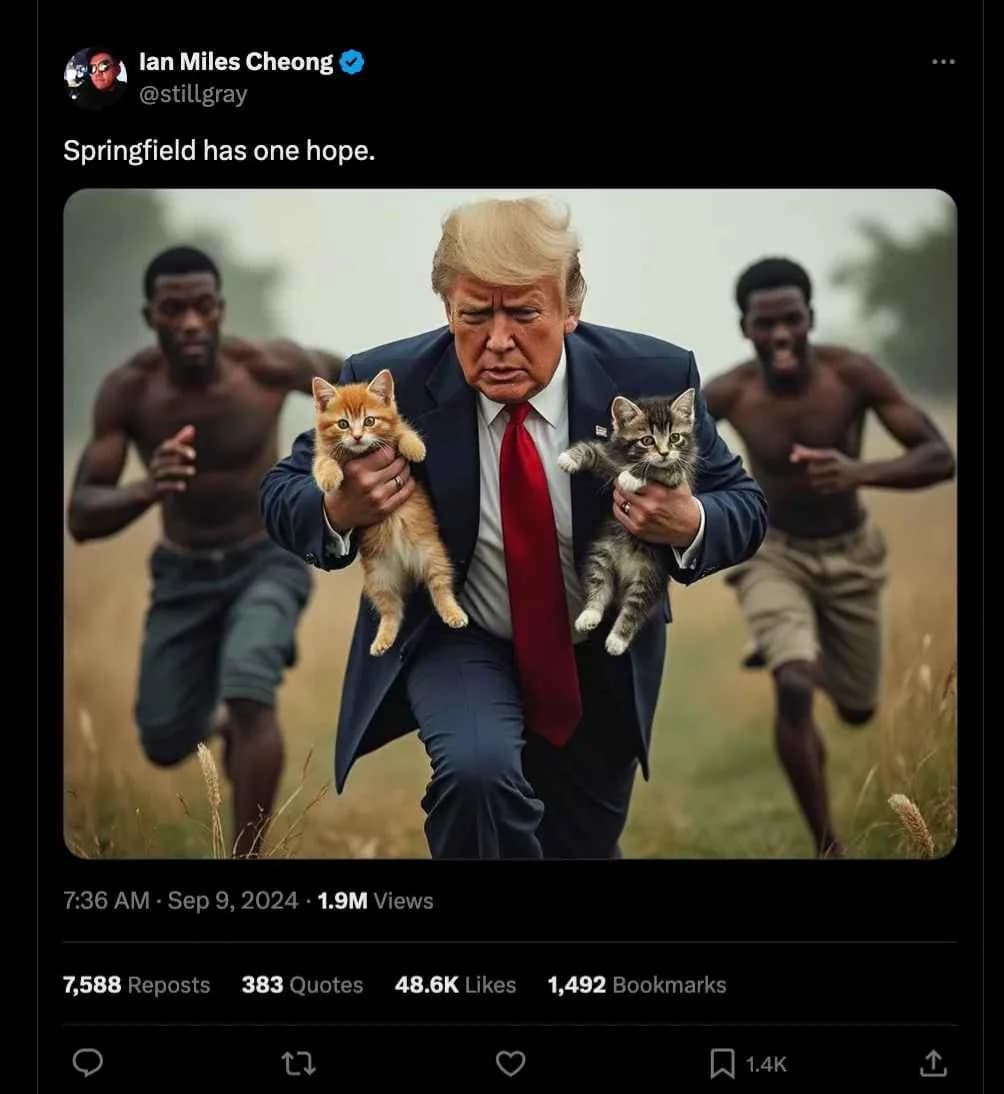
Task: Open the author's profile avatar
Action: [96, 77]
